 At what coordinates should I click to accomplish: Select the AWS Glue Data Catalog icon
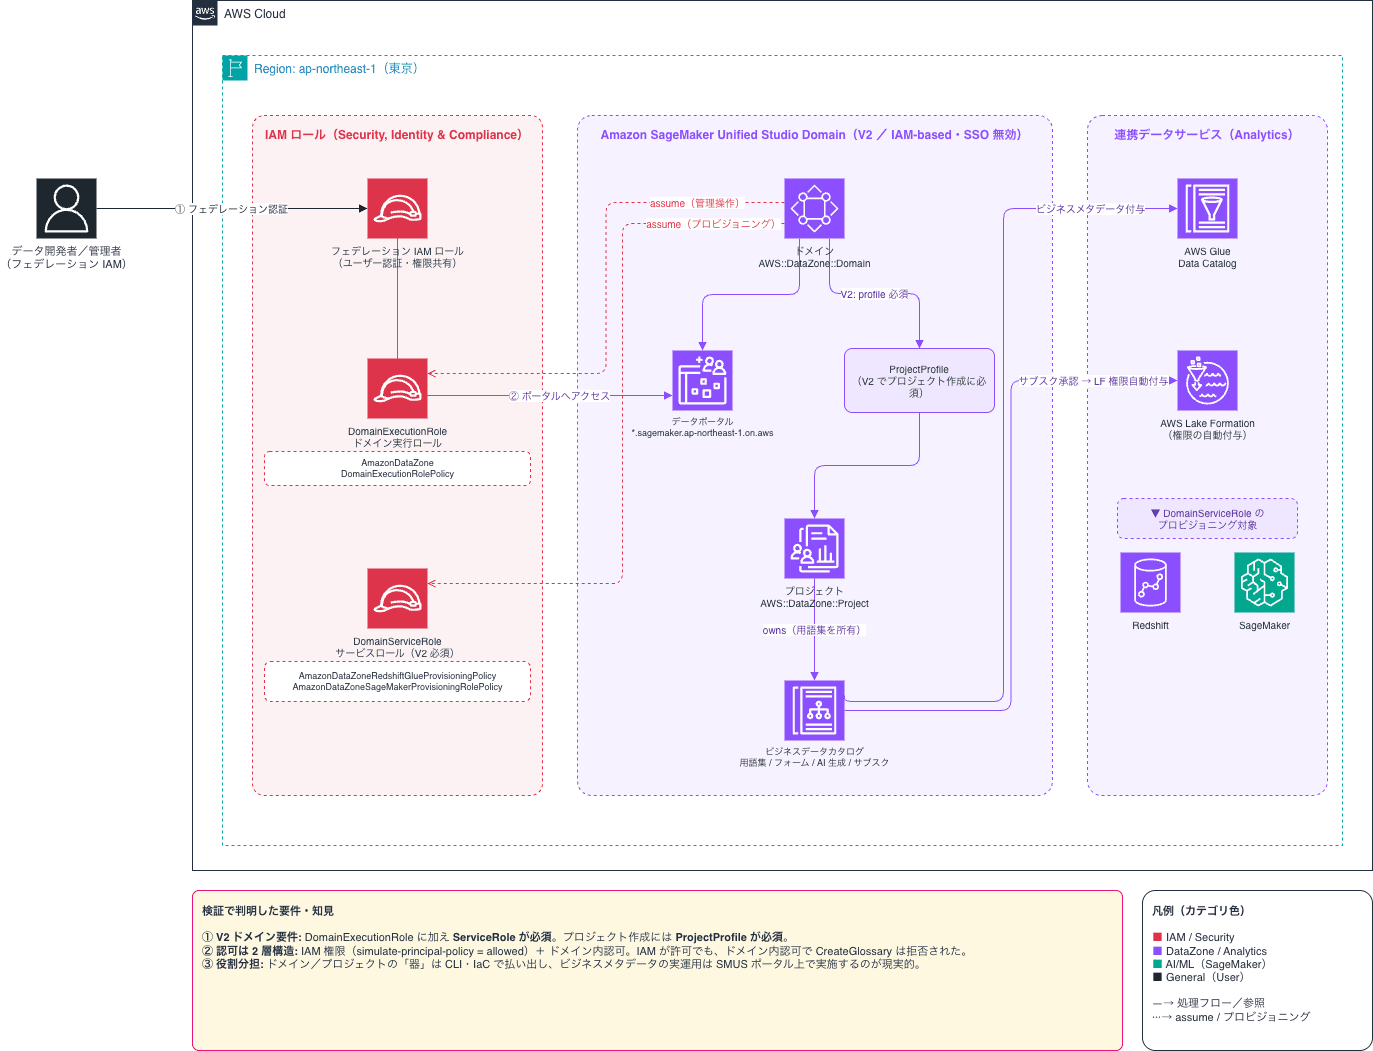[x=1207, y=208]
